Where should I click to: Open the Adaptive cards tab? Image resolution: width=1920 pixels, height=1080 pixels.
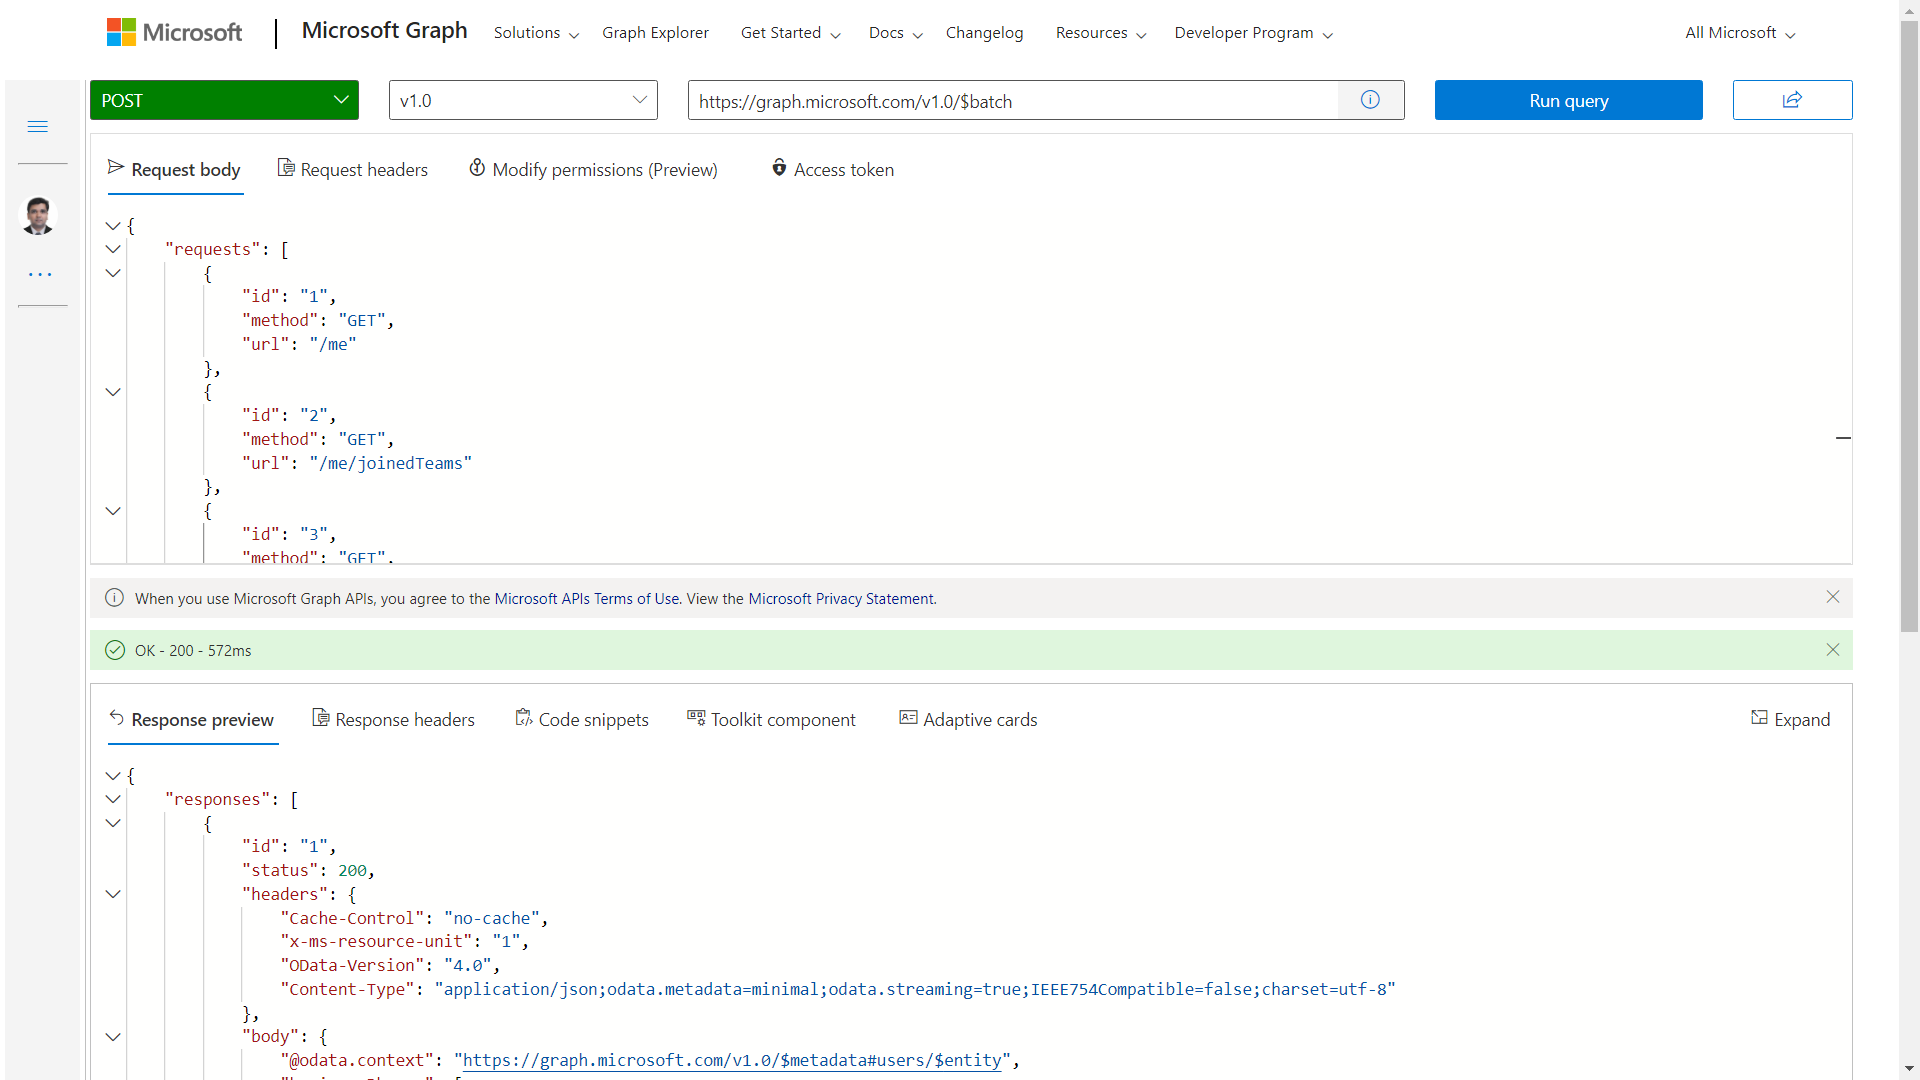pos(968,719)
